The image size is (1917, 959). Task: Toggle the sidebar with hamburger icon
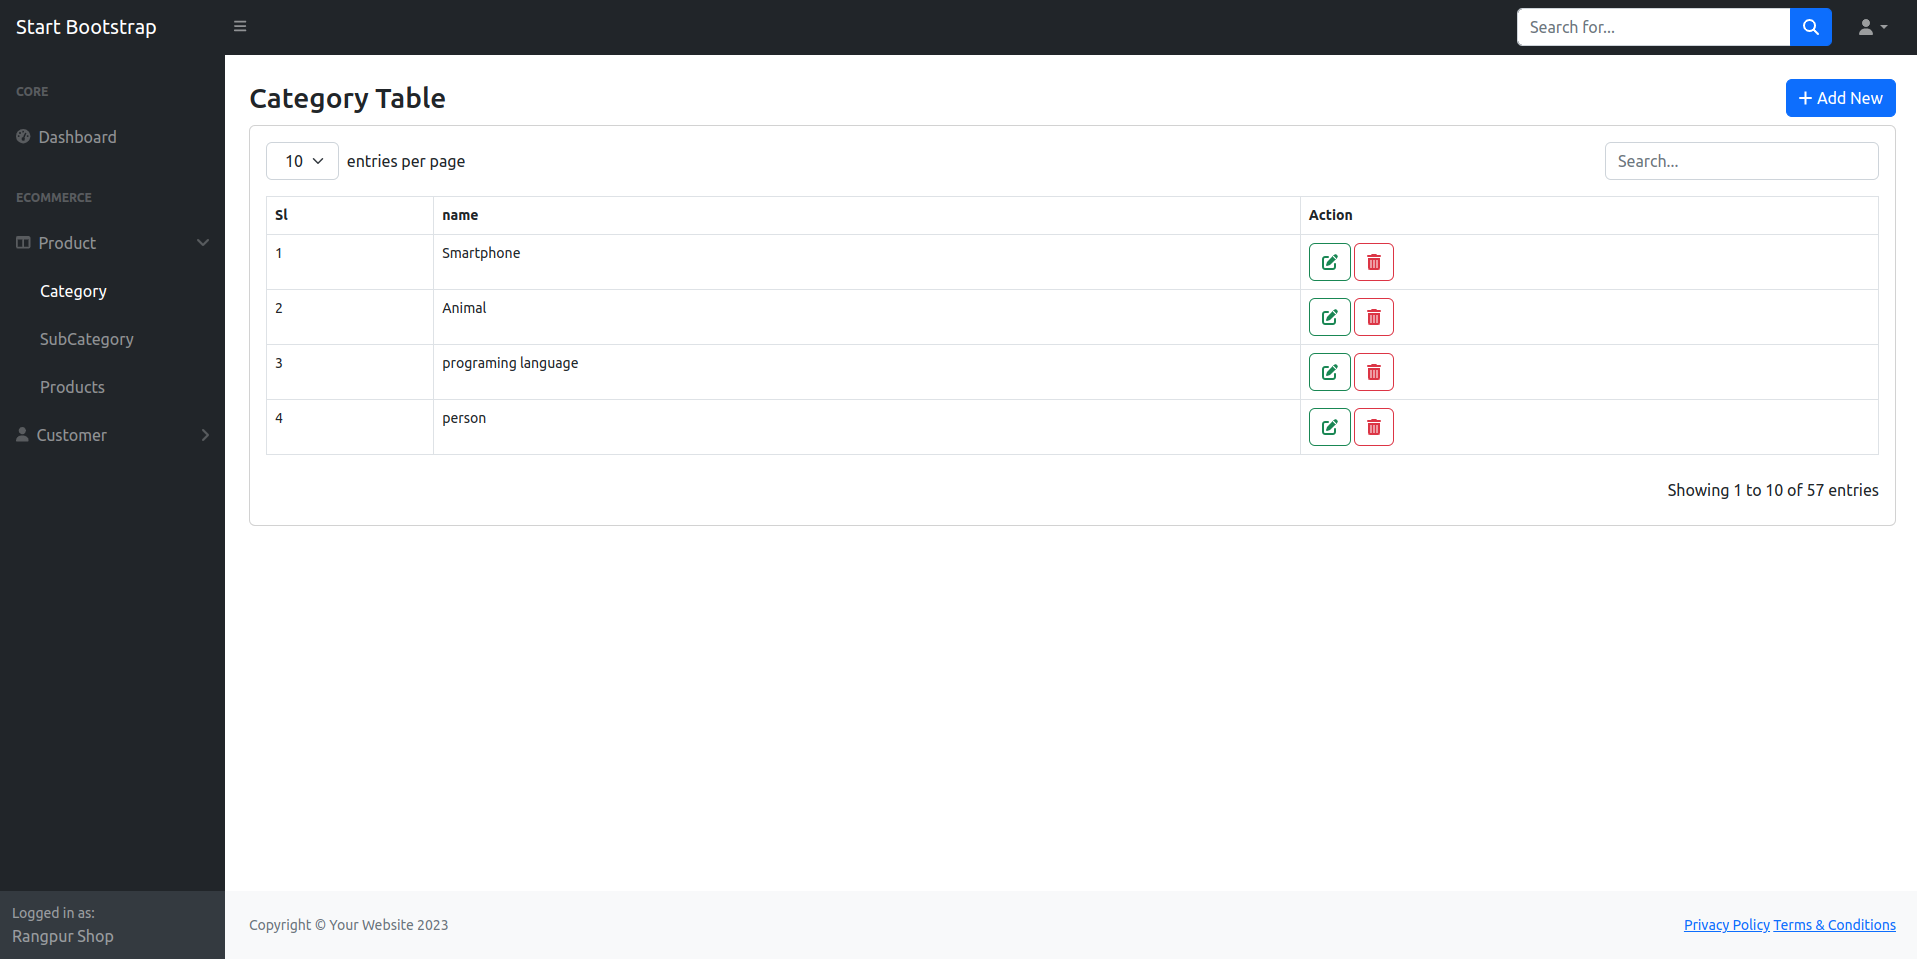pos(240,27)
